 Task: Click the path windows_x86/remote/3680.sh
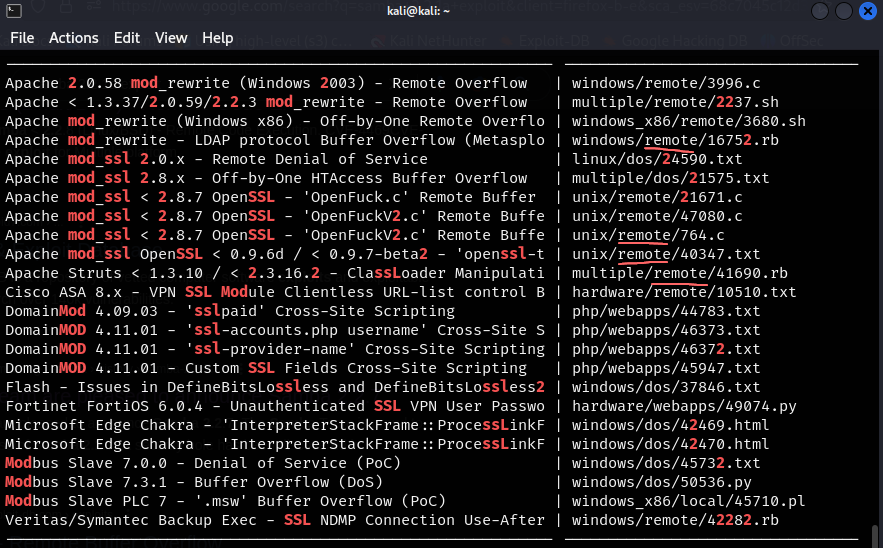[689, 121]
